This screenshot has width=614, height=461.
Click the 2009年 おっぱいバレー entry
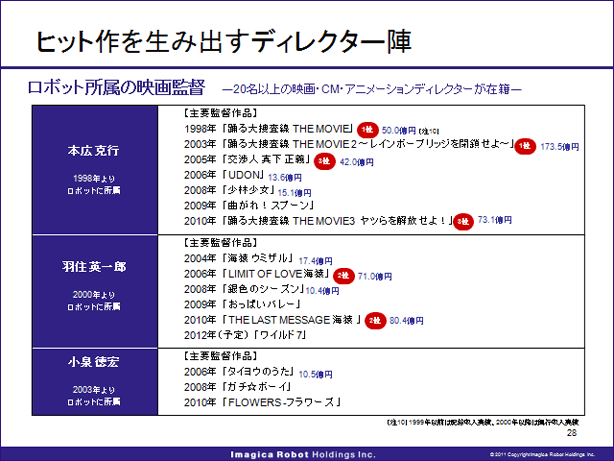[242, 304]
